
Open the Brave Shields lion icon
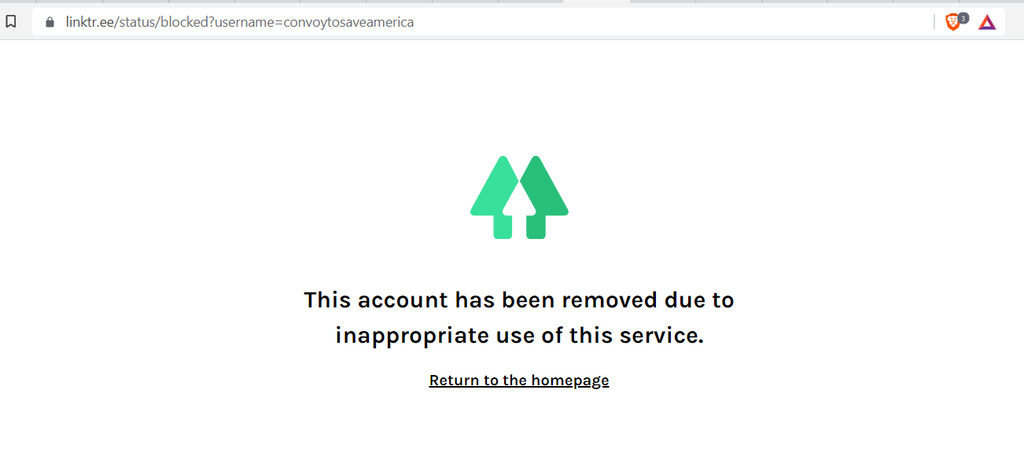coord(953,23)
